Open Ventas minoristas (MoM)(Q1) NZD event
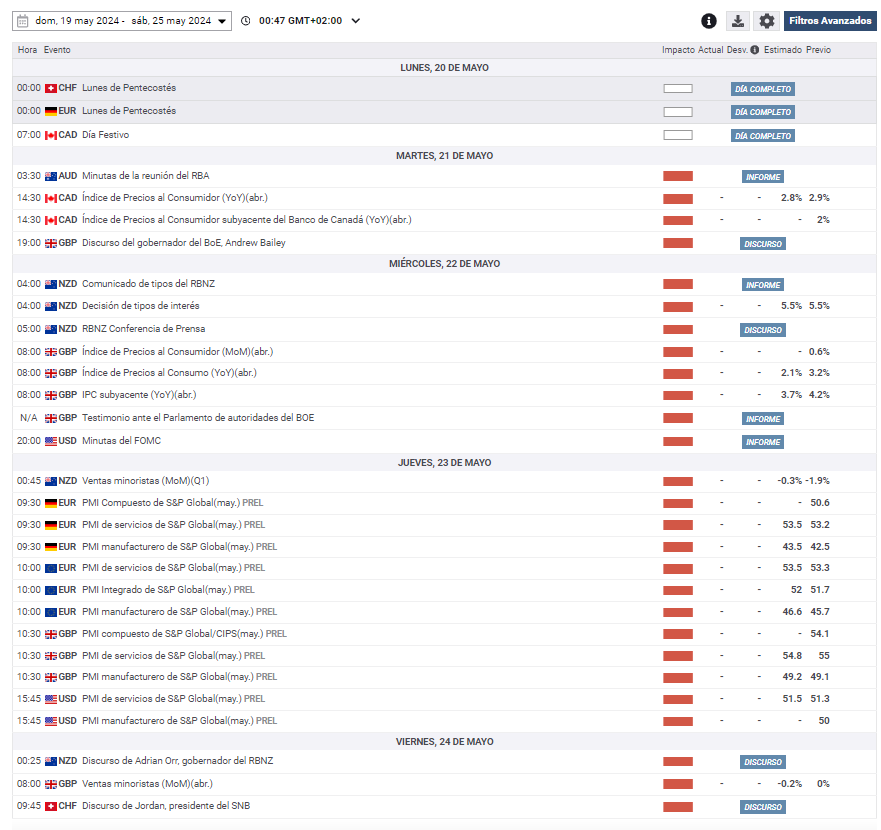 tap(145, 481)
